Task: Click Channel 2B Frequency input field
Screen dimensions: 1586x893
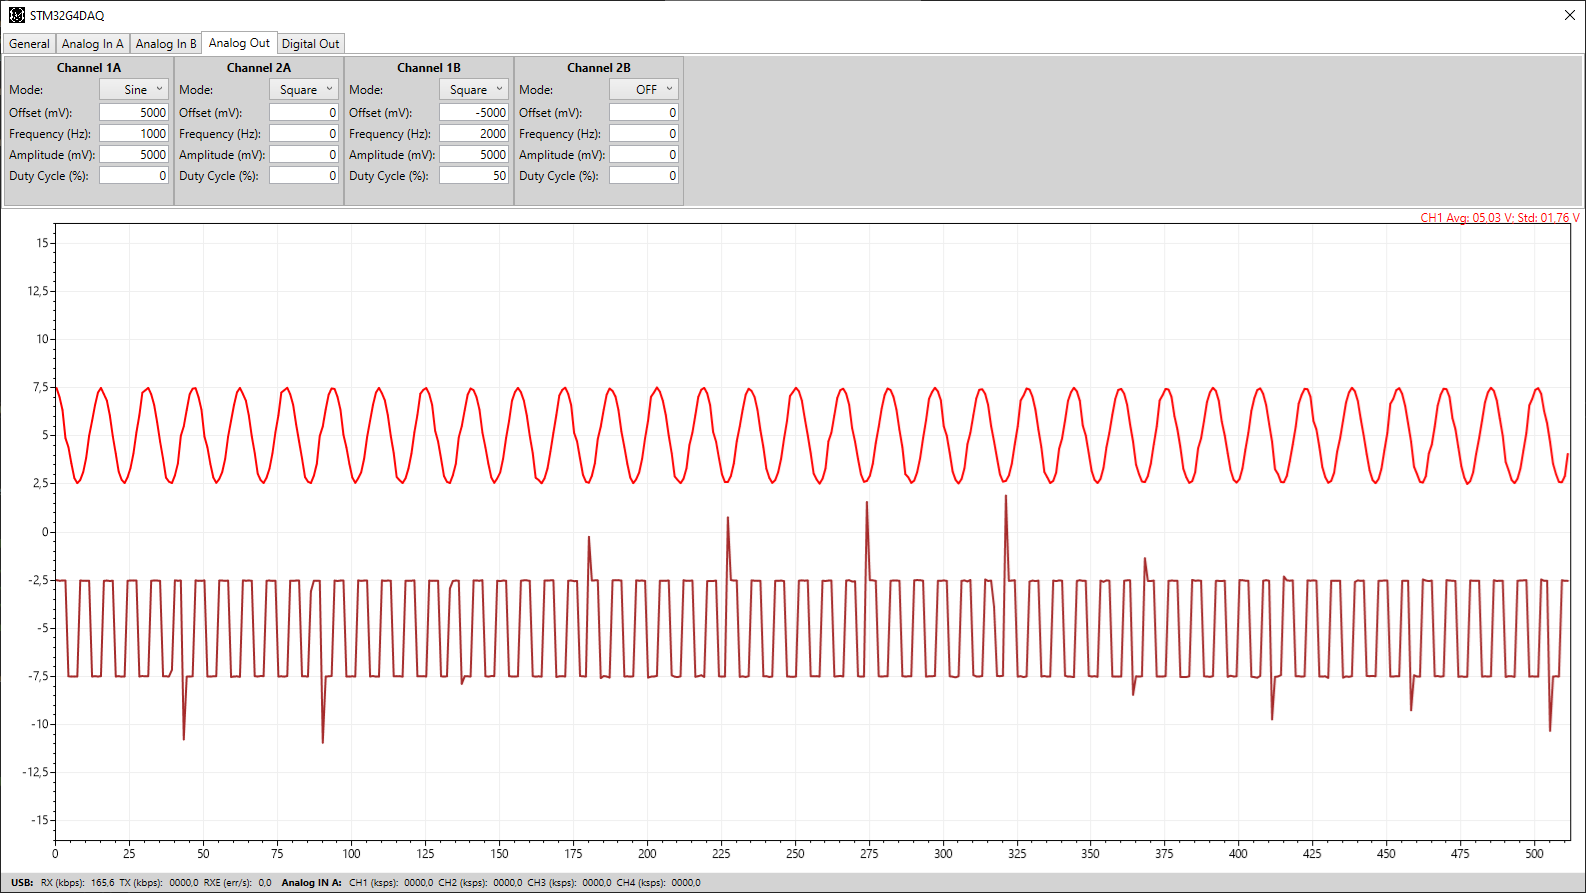Action: (x=644, y=134)
